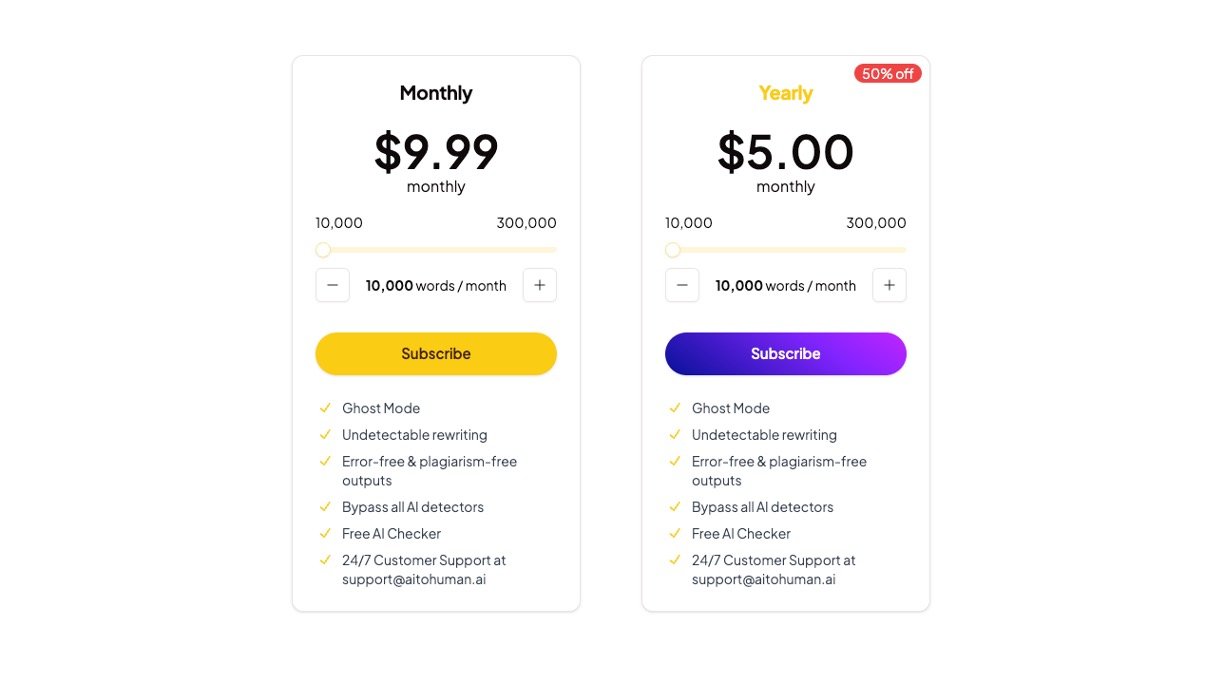Click the Monthly plan heading
1224x684 pixels.
click(436, 93)
